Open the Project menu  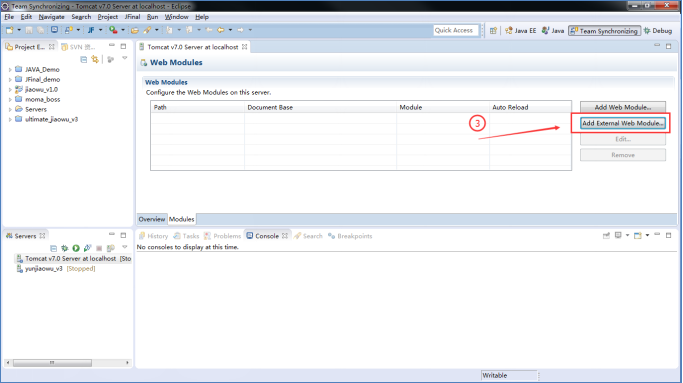[x=108, y=17]
